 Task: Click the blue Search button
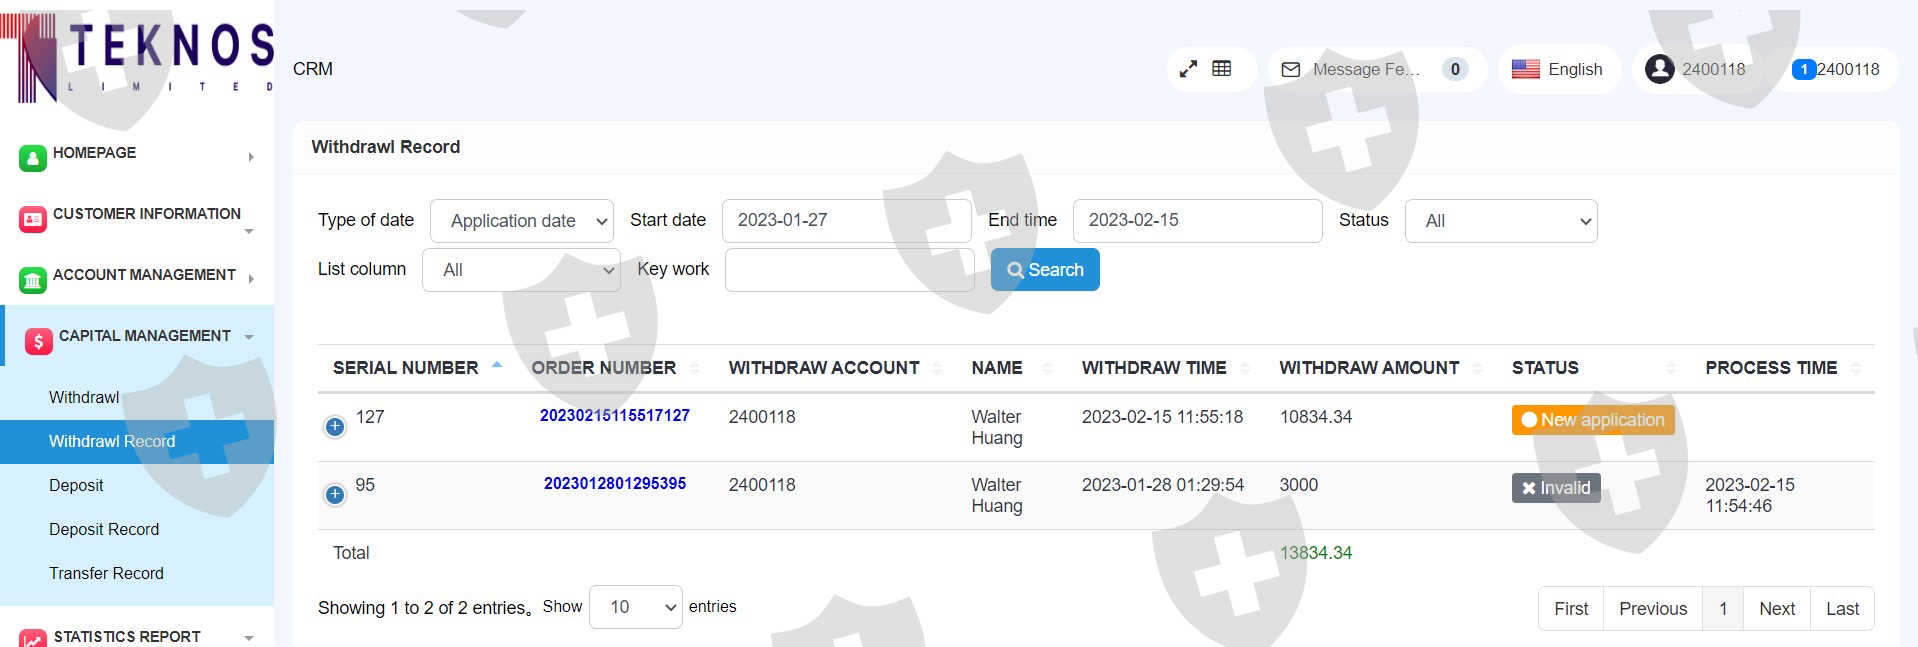[x=1045, y=270]
